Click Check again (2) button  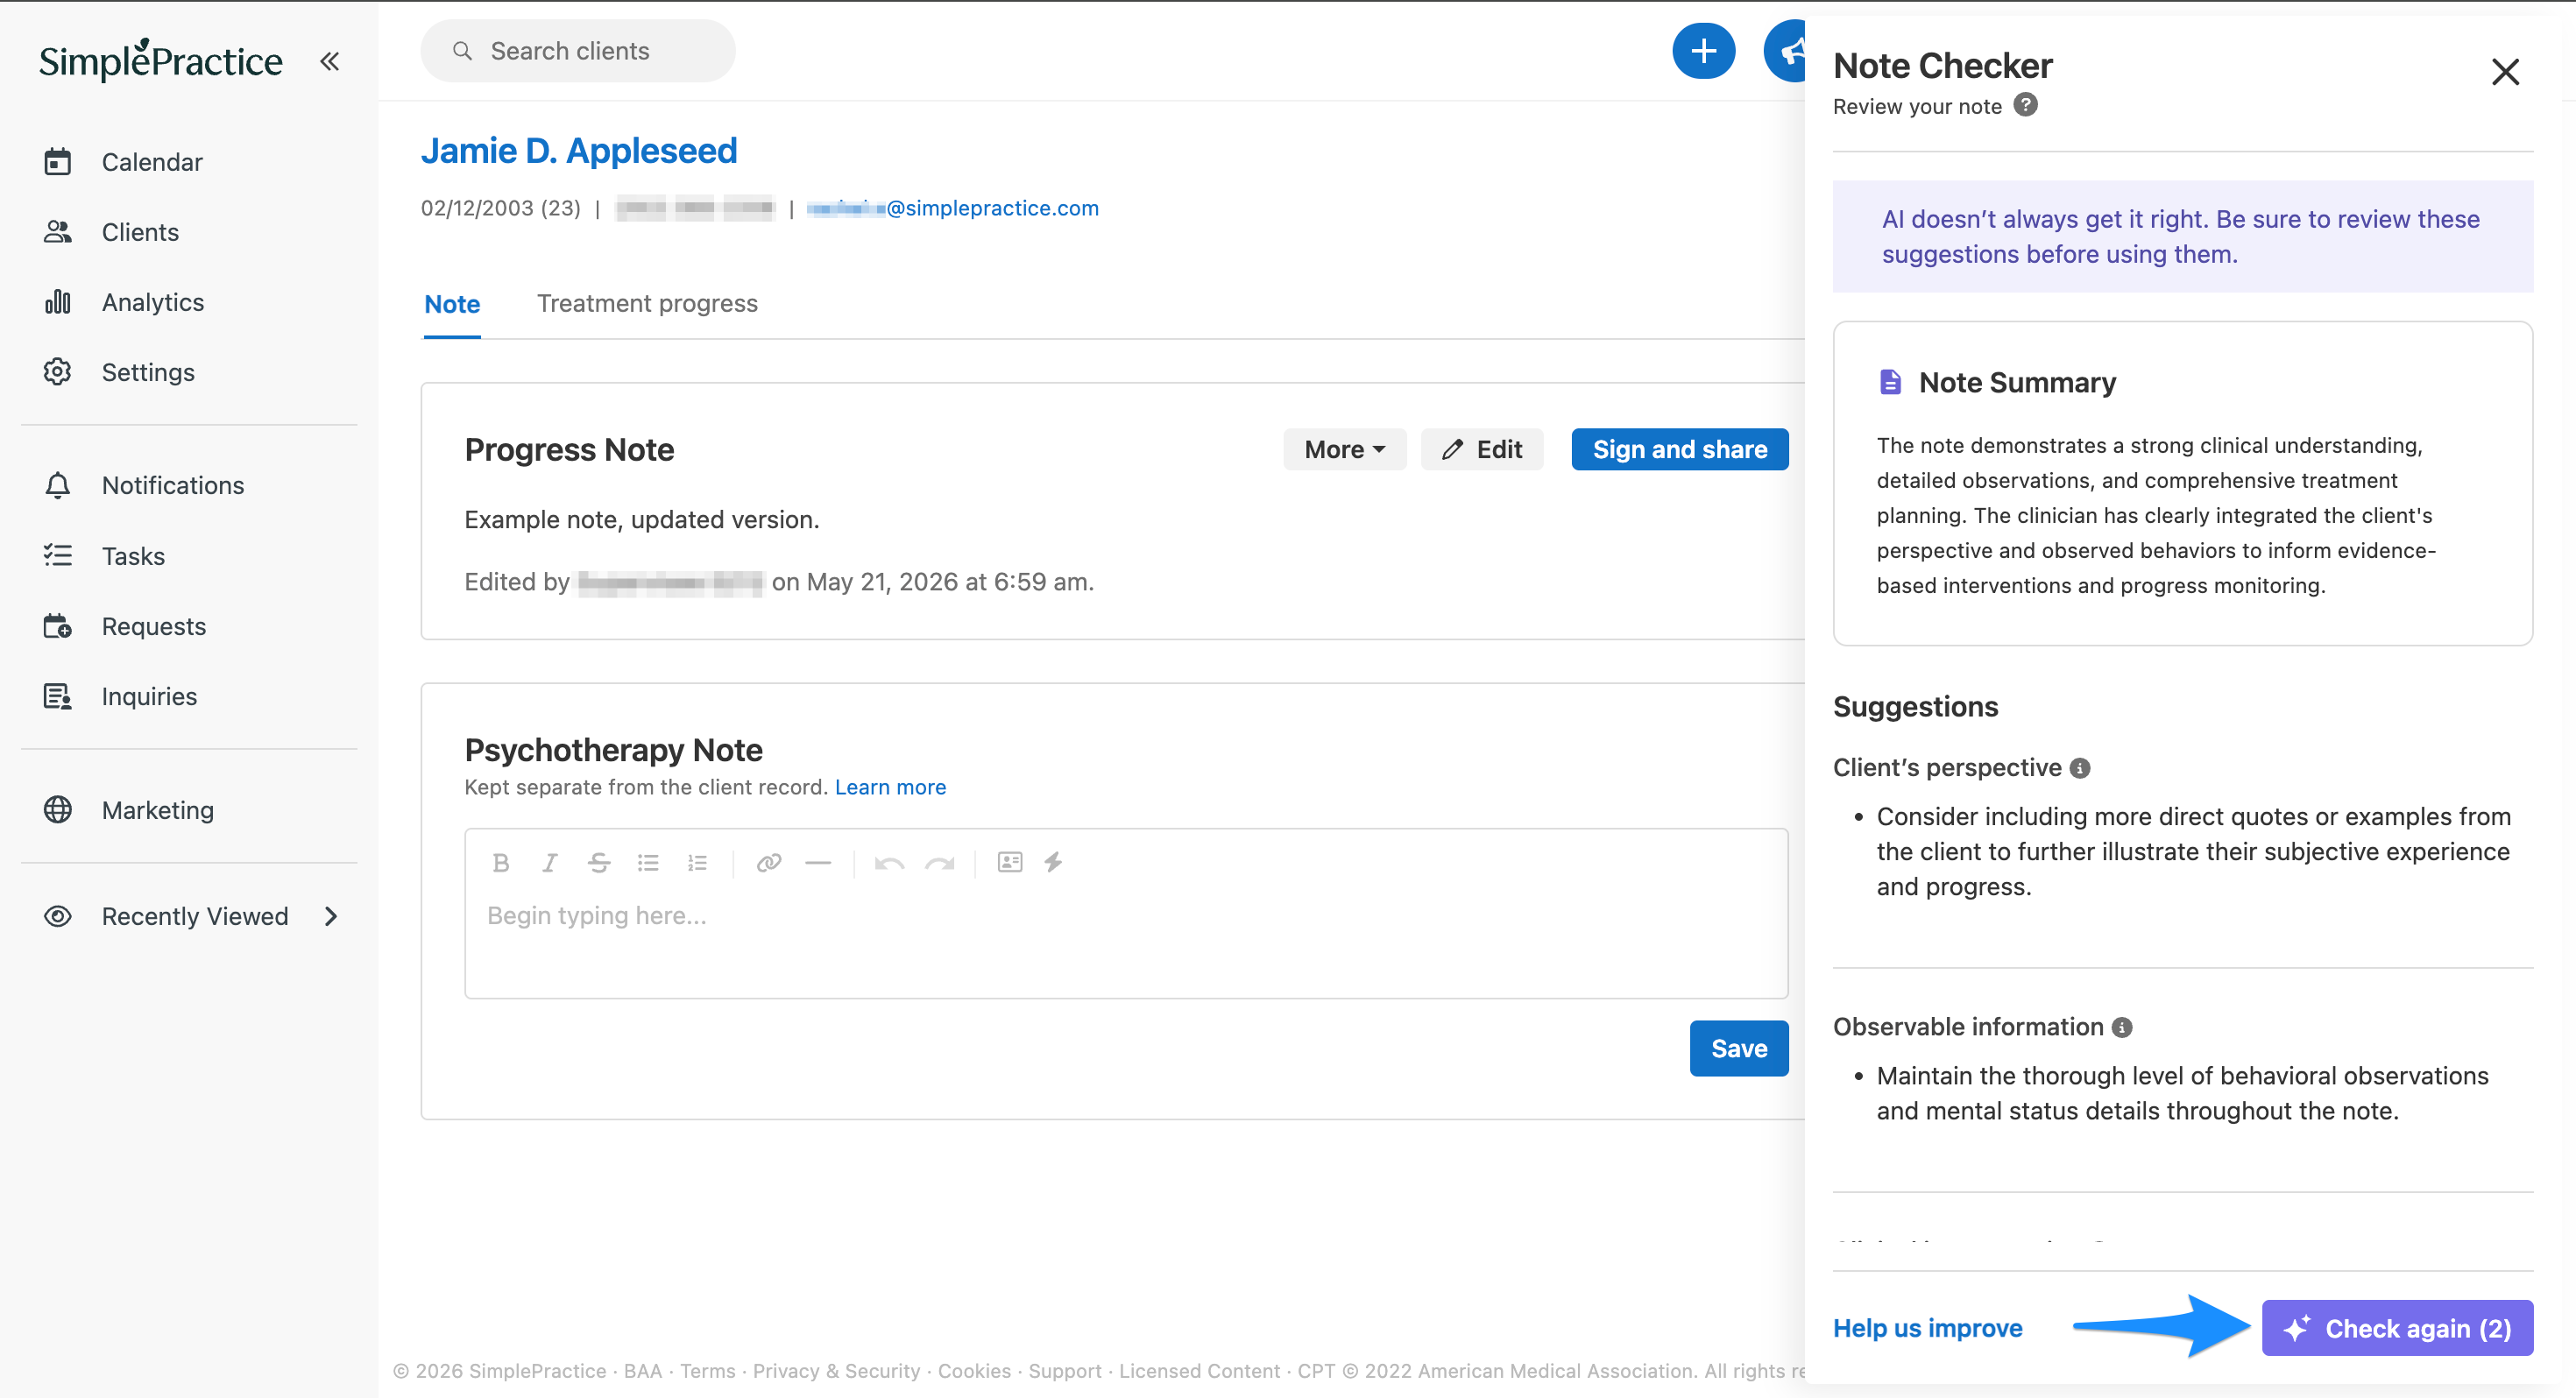pos(2397,1328)
